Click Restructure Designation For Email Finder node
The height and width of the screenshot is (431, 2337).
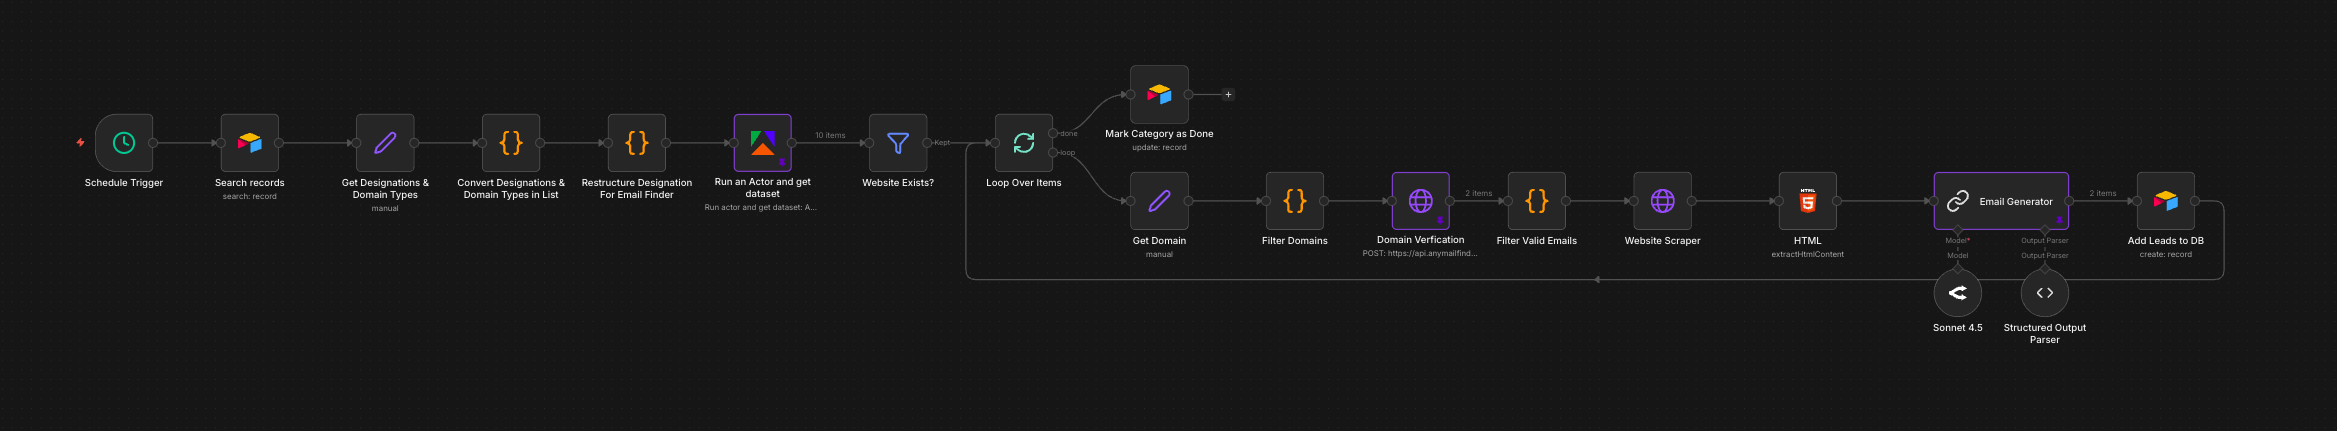(637, 143)
